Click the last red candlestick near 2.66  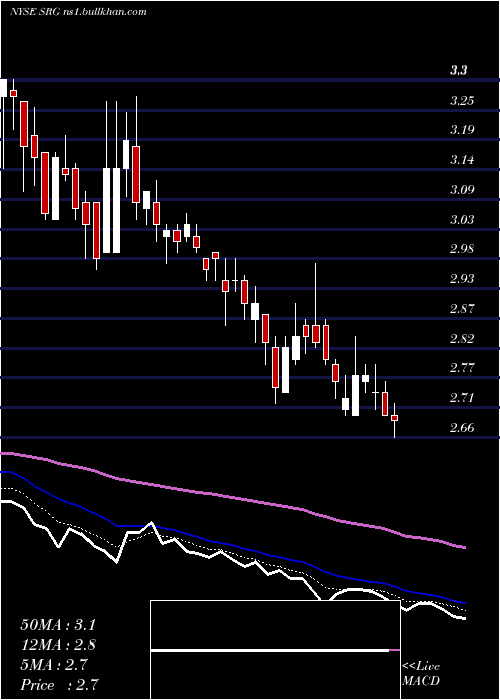tap(395, 418)
